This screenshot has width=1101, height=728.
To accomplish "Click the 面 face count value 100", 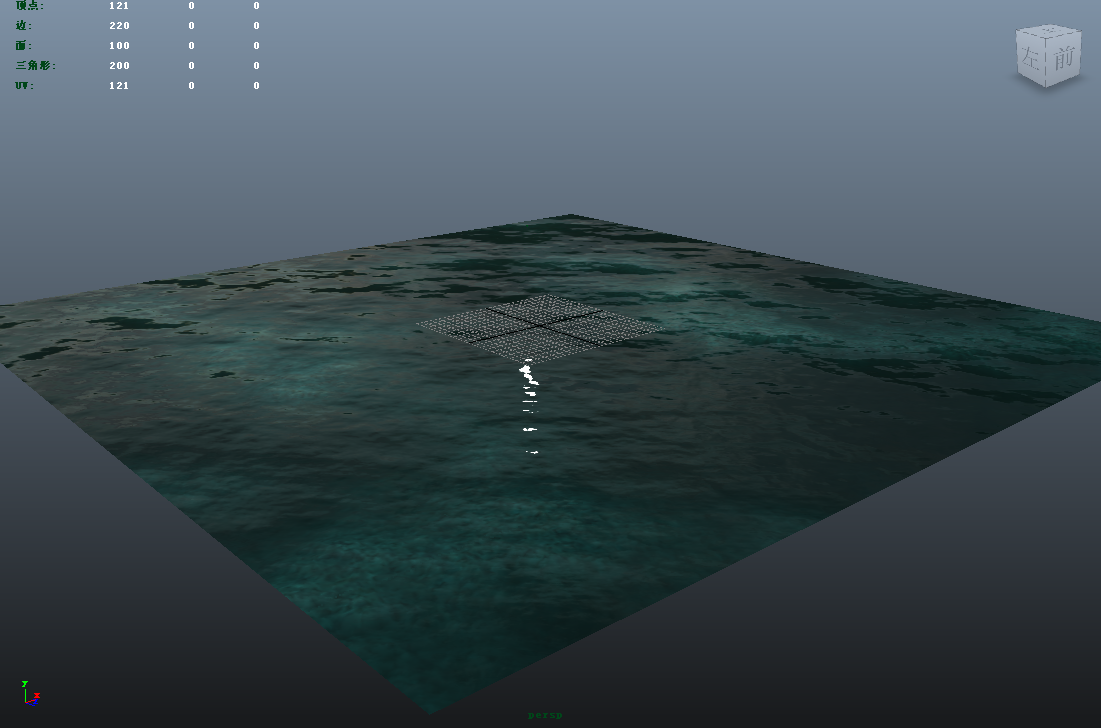I will tap(118, 45).
